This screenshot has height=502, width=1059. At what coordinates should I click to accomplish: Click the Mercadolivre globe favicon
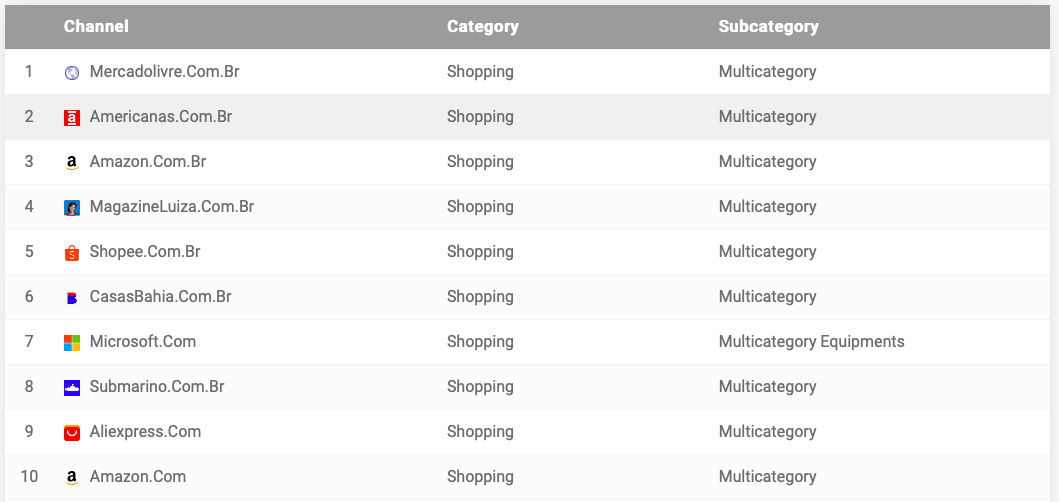[x=72, y=72]
